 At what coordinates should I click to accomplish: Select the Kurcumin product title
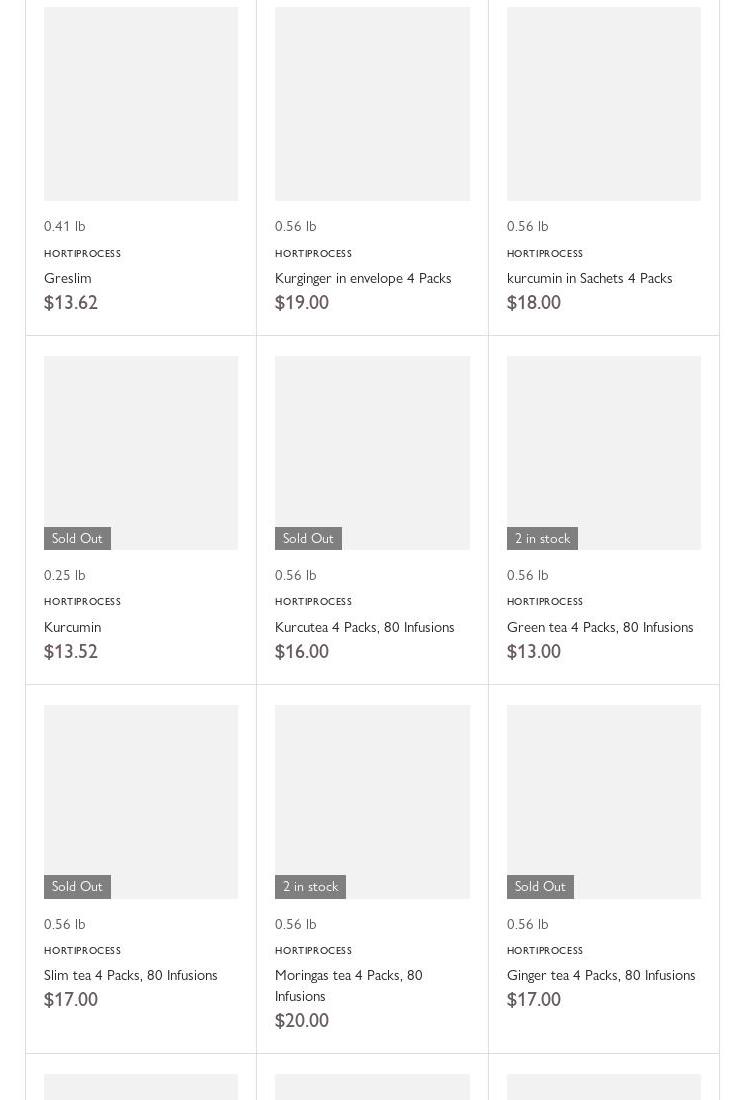(72, 627)
